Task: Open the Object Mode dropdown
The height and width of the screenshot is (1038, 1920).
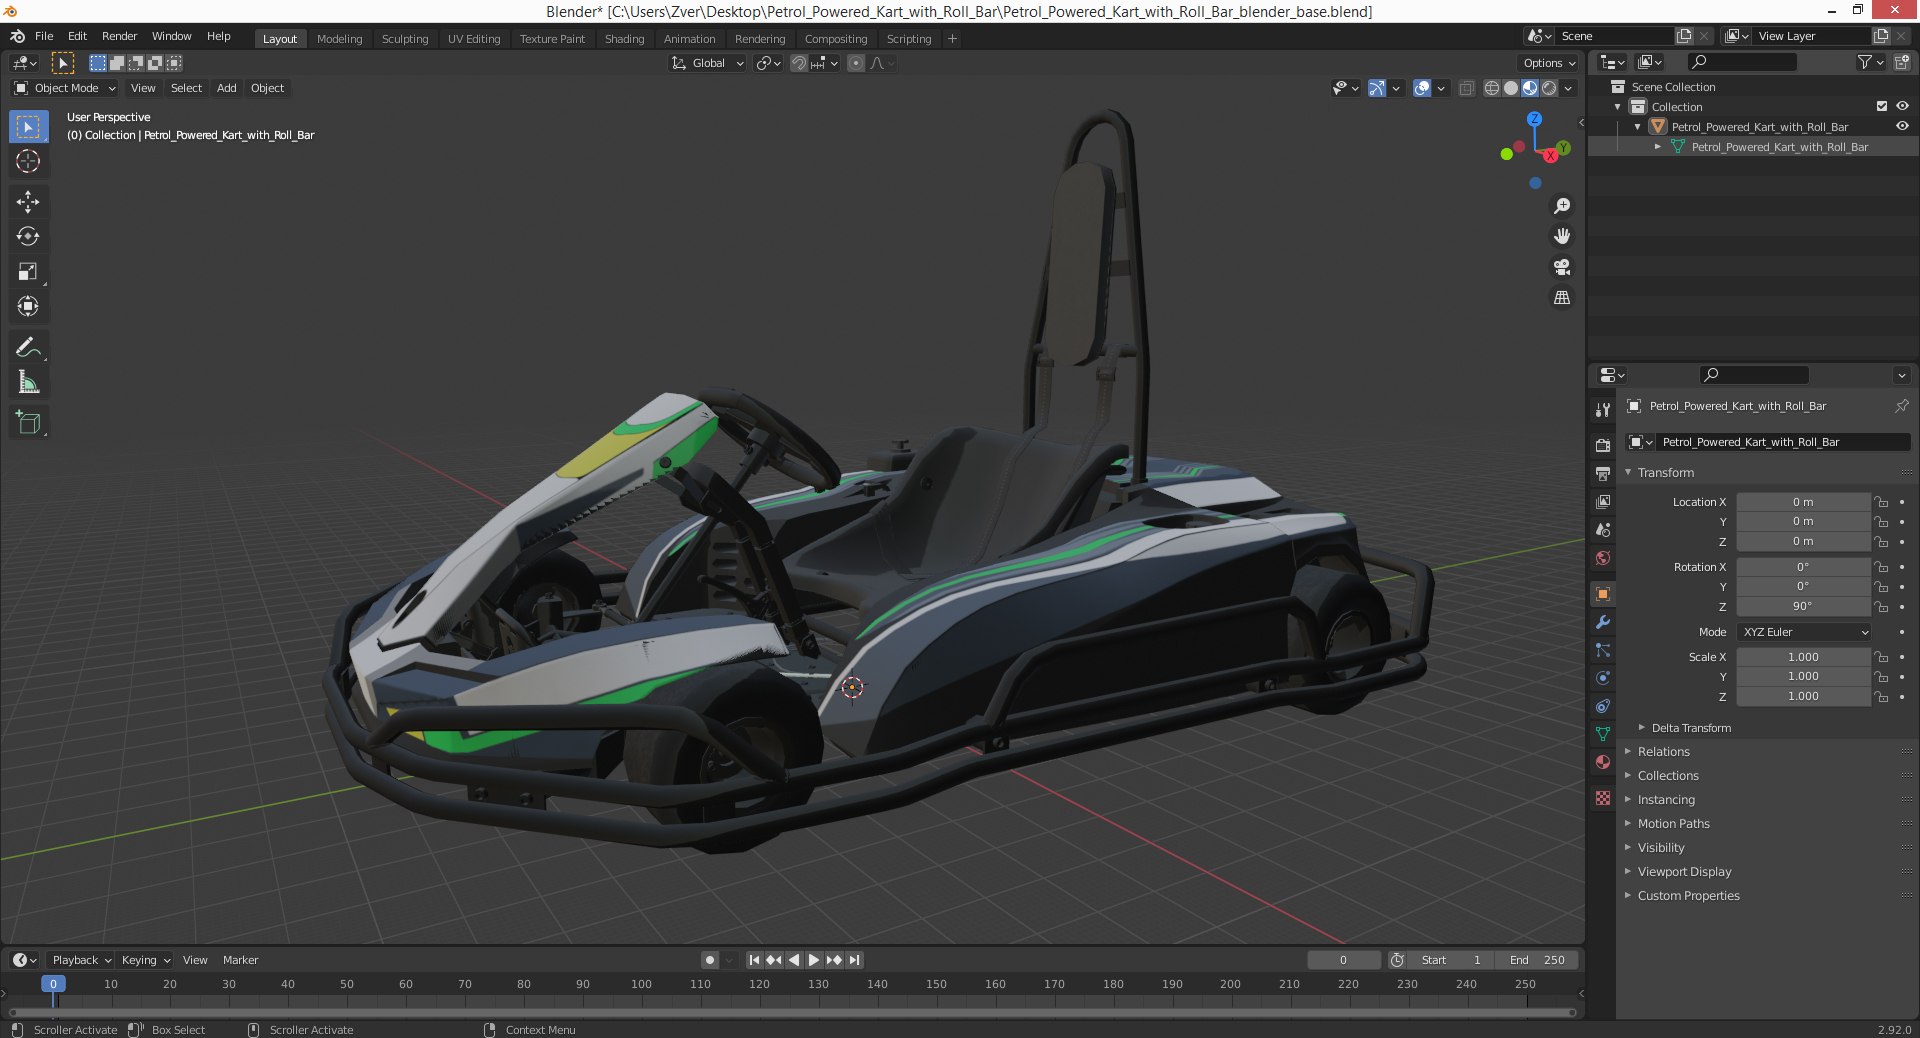Action: click(65, 88)
